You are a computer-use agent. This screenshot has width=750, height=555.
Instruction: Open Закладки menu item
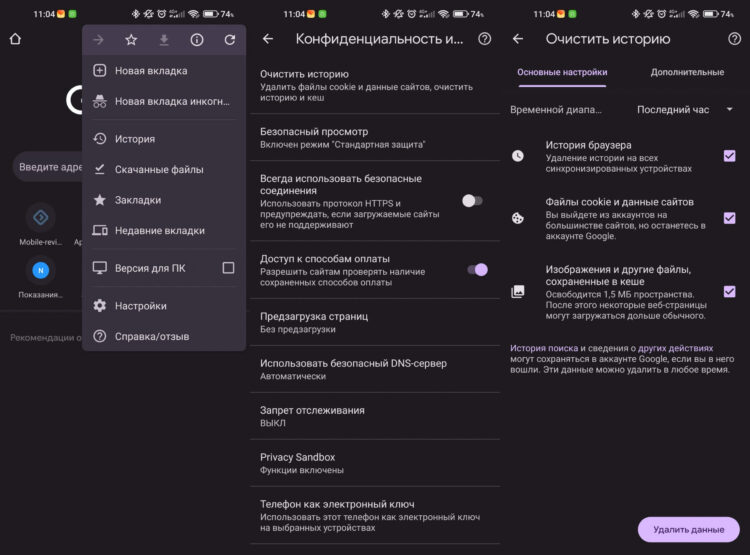(x=164, y=200)
